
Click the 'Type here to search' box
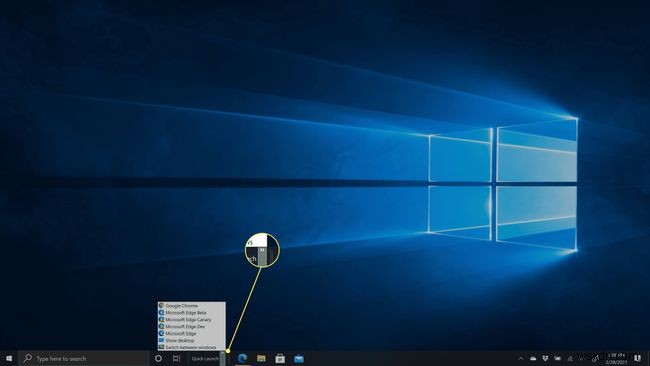coord(84,359)
